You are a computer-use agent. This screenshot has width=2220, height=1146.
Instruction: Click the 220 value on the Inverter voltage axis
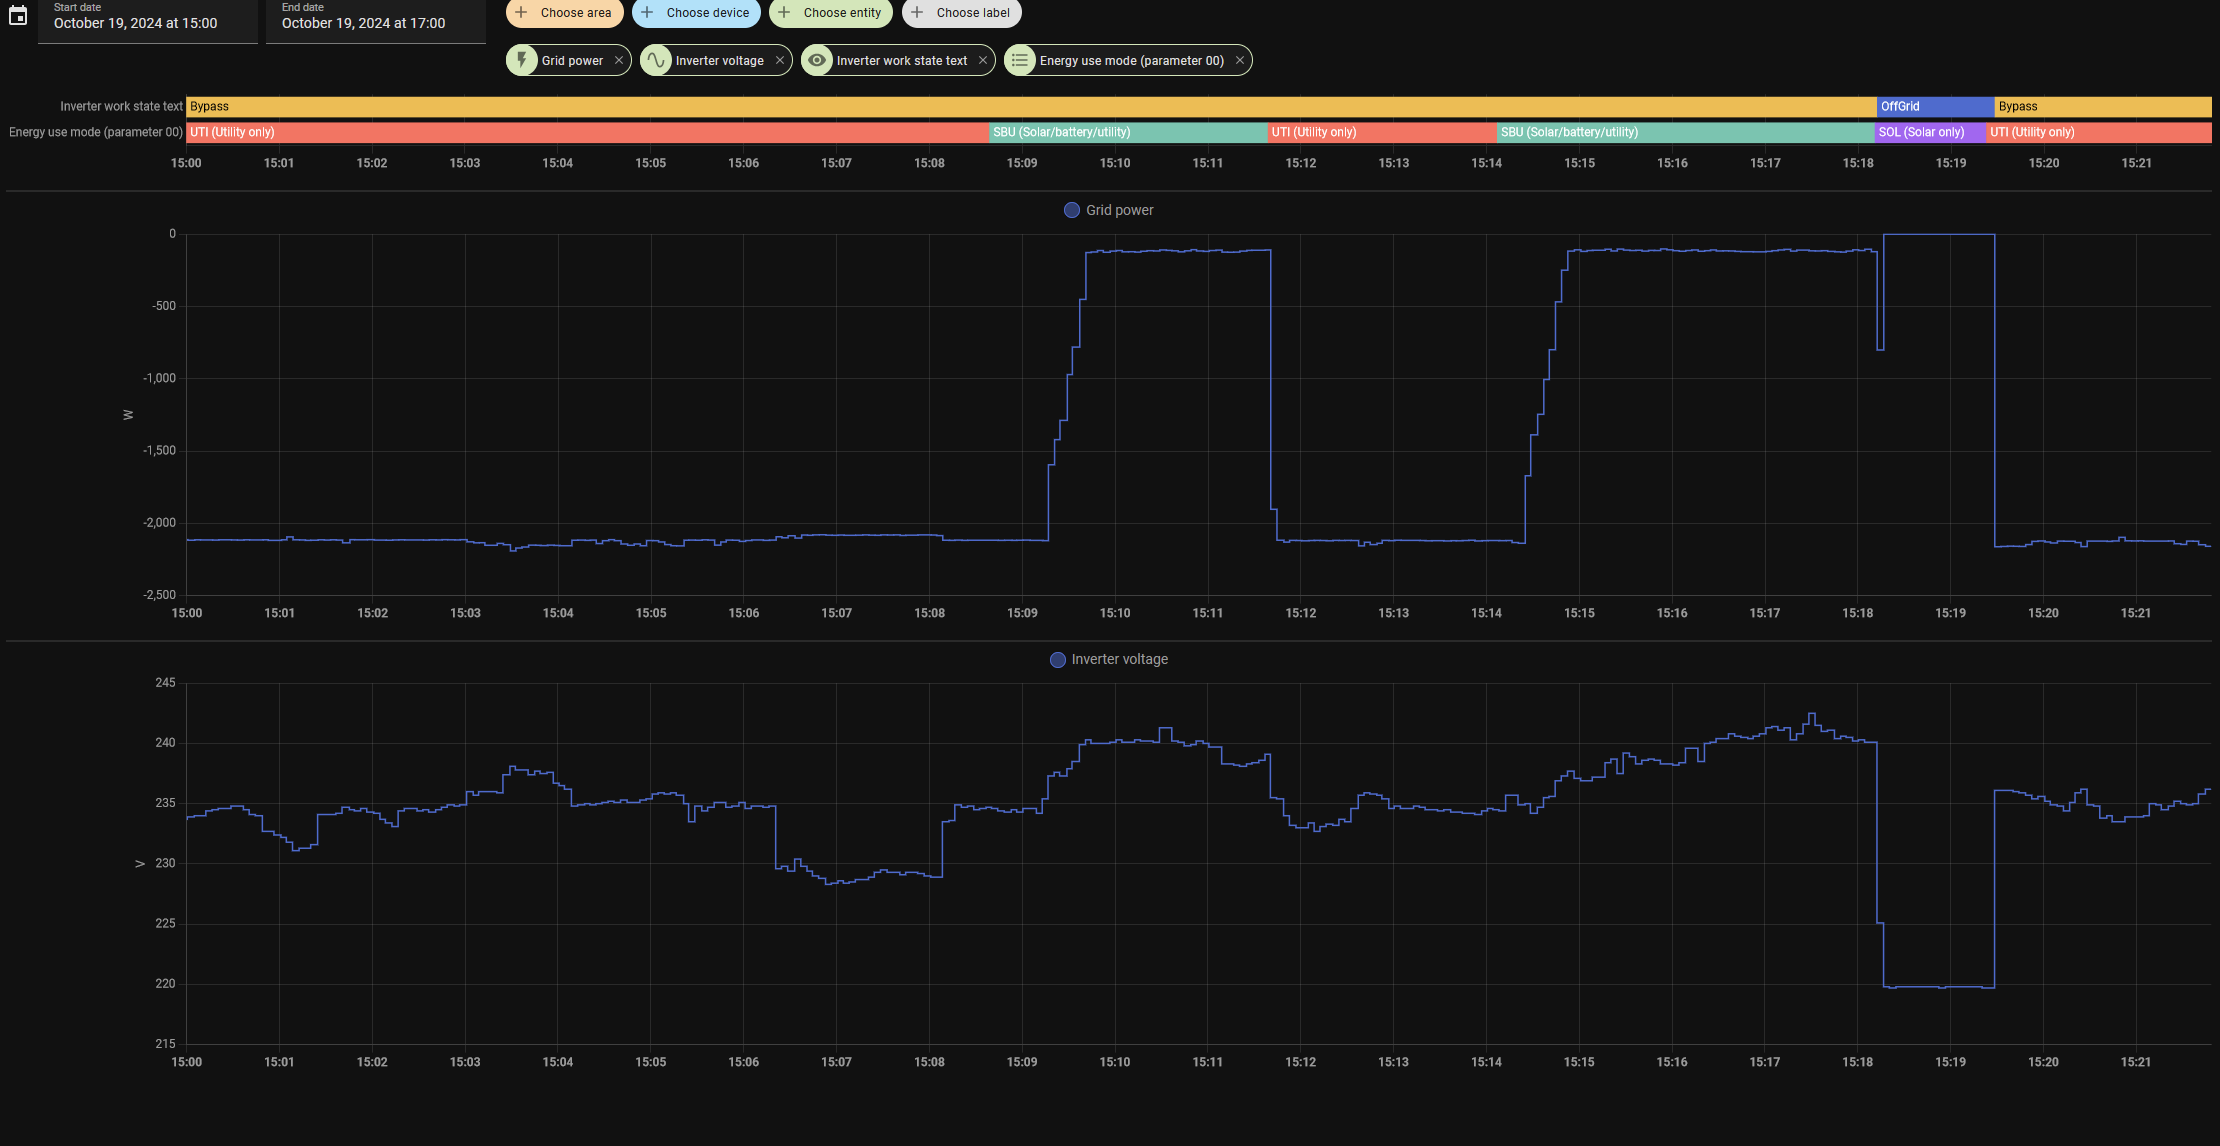[x=165, y=984]
